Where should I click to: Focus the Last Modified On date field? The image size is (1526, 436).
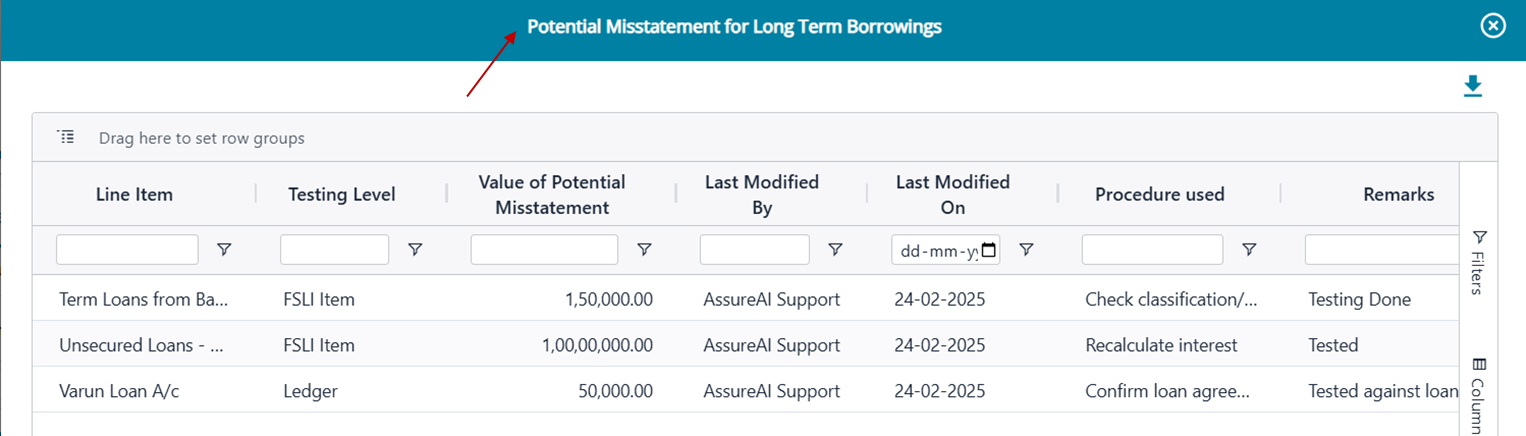point(934,250)
